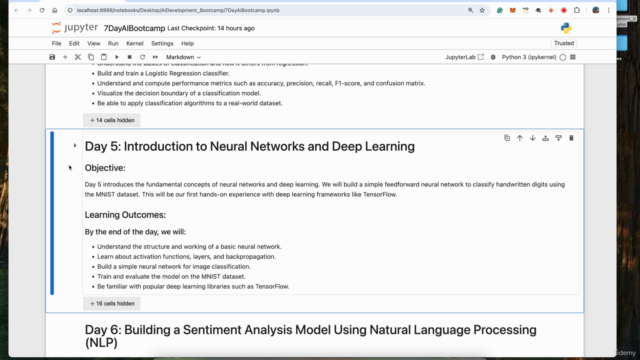Go forward with the browser forward arrow
The image size is (640, 360).
coord(29,10)
